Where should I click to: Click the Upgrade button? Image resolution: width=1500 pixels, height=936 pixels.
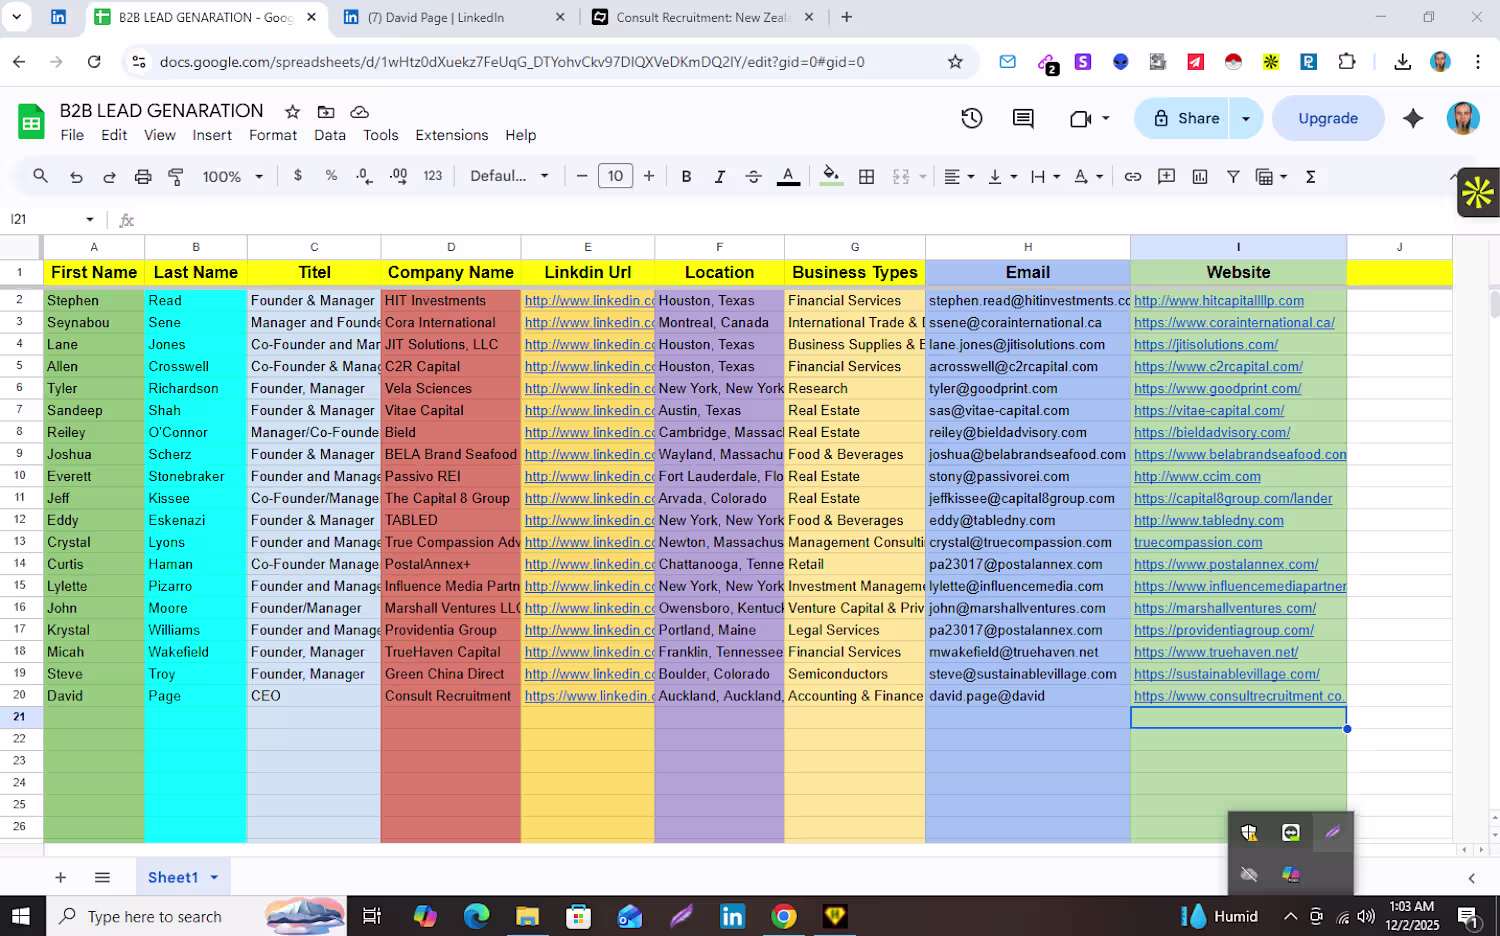point(1327,119)
